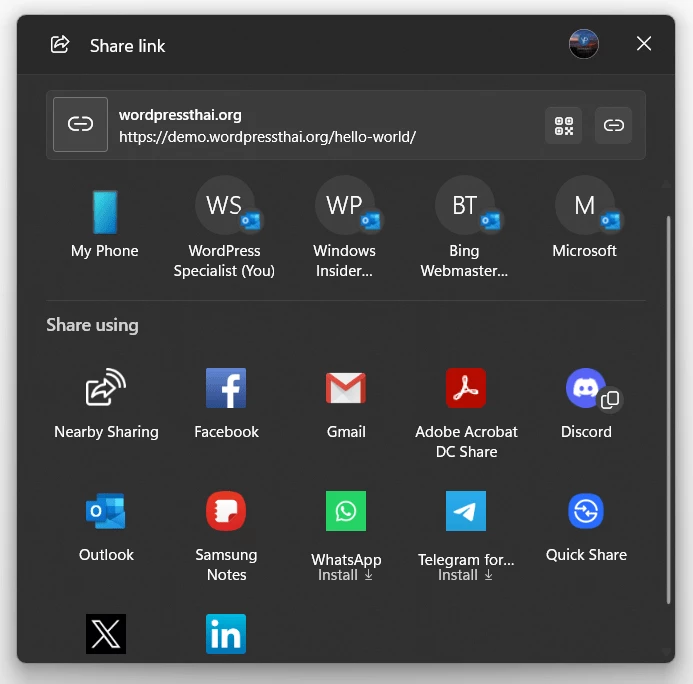Click the QR code generator icon
This screenshot has width=693, height=684.
pos(564,125)
